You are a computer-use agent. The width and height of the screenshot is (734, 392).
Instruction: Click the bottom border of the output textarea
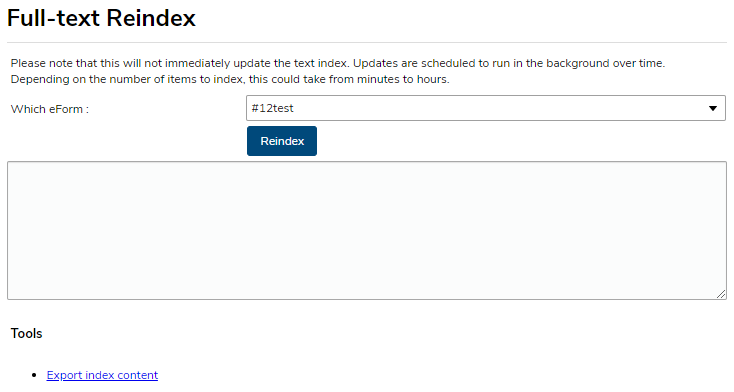[367, 299]
